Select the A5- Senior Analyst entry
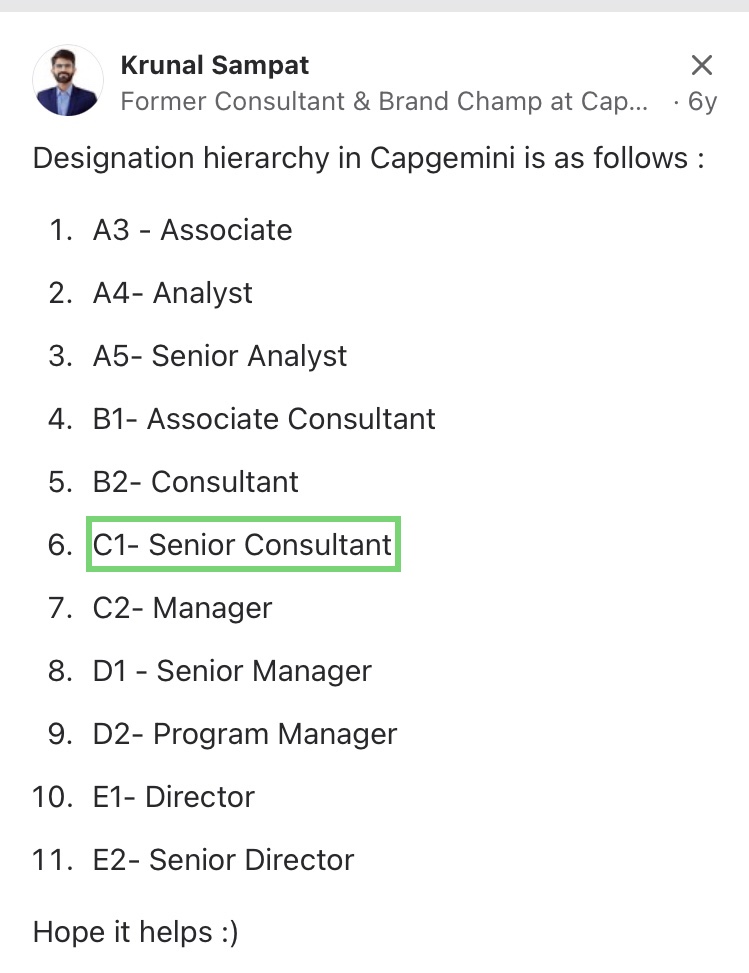This screenshot has width=749, height=973. [219, 356]
